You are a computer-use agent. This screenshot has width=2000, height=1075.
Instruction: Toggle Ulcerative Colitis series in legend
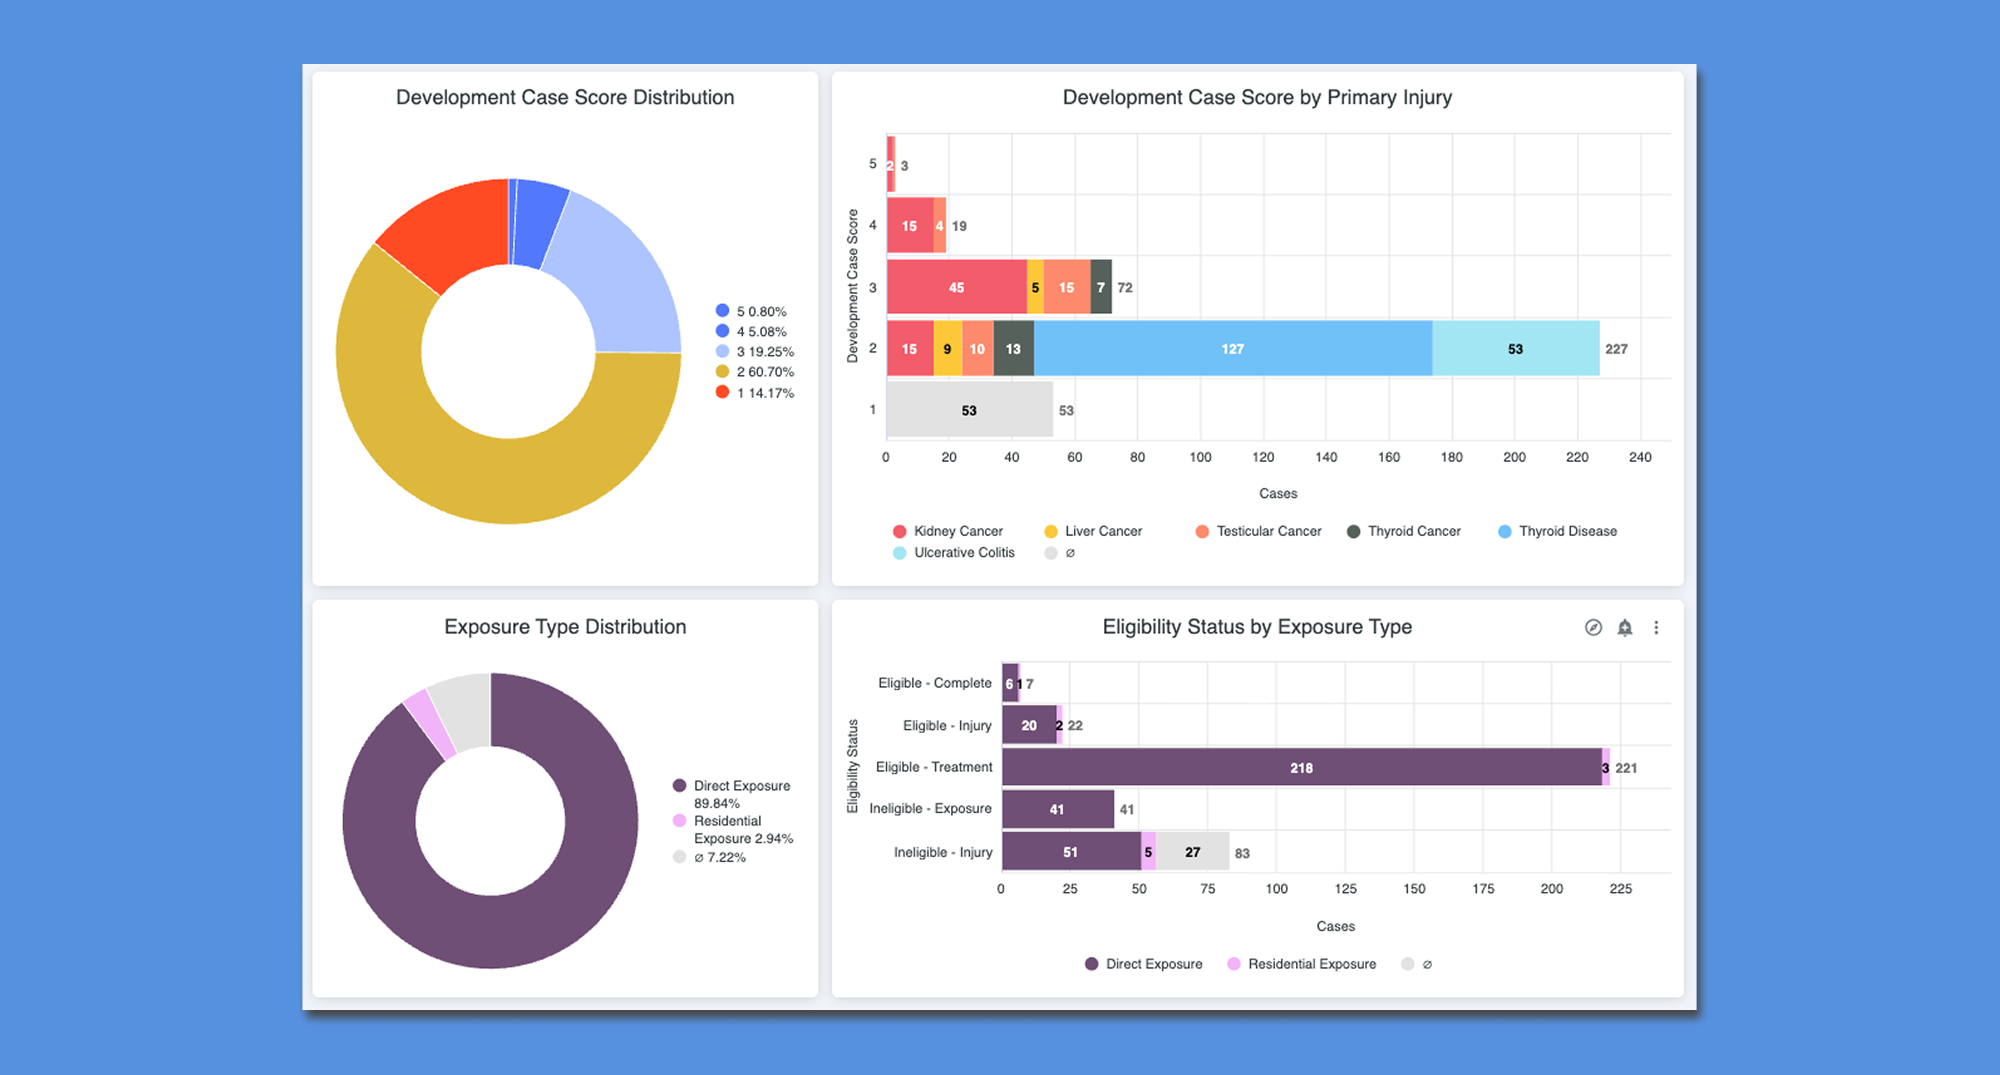coord(954,552)
